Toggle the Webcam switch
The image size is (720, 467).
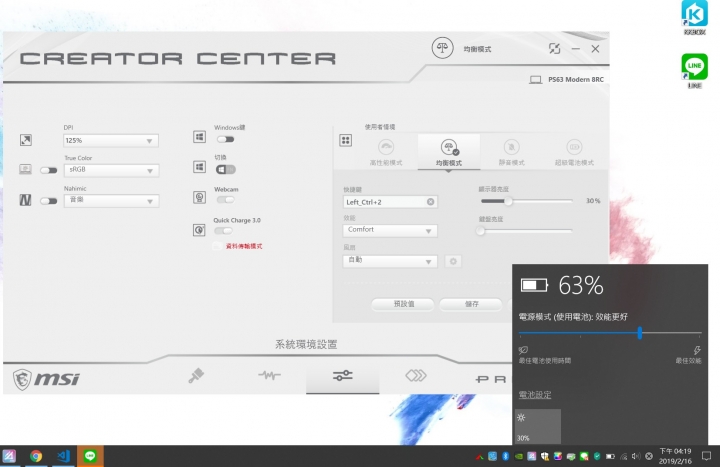point(225,200)
